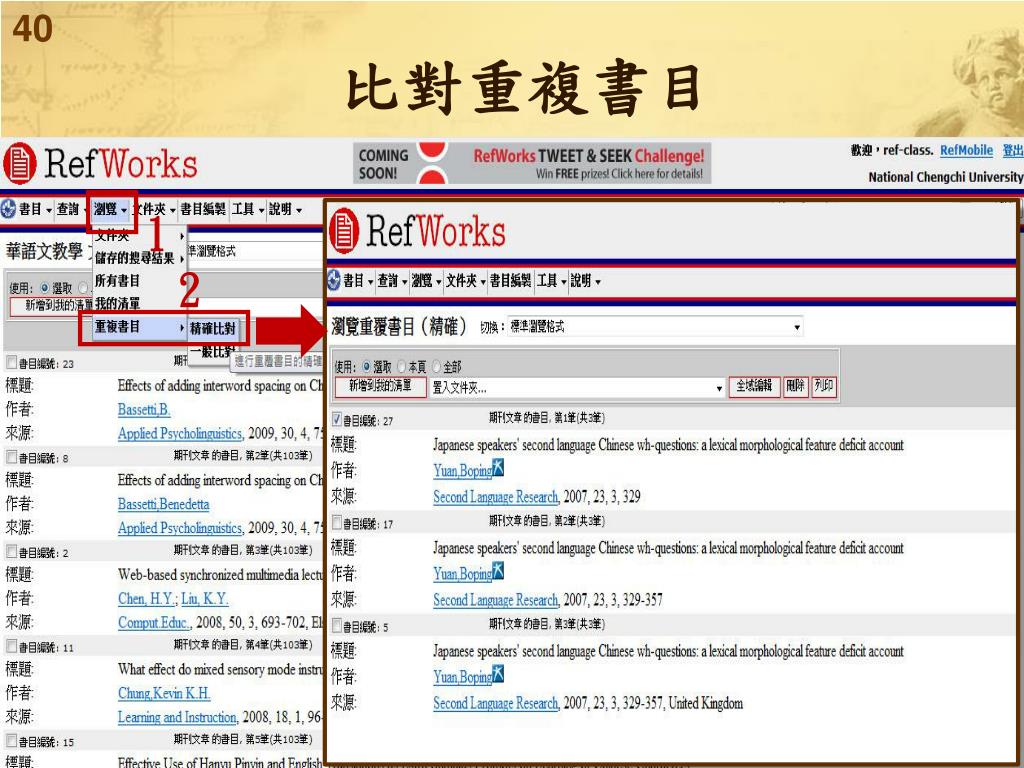Check the 書目編號 23 checkbox in the background list
Screen dimensions: 1024x768
11,362
